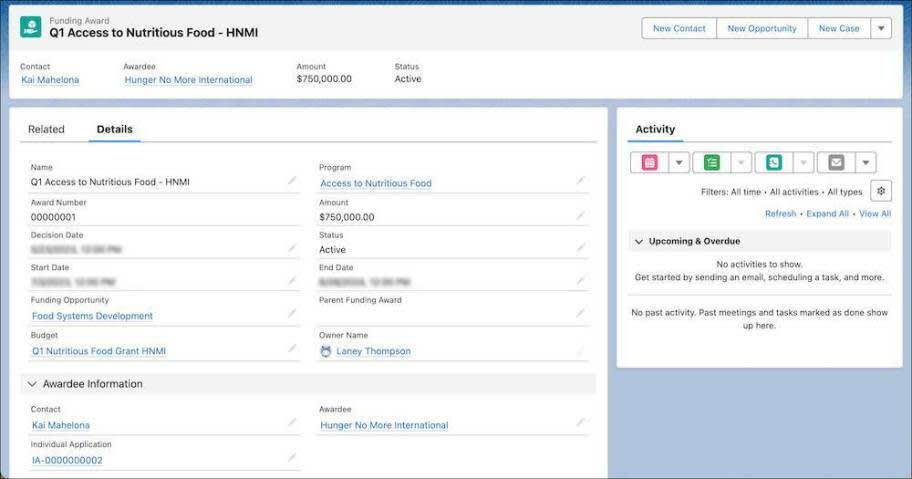Click the Award Number value 00000001
The image size is (912, 479).
coord(53,217)
